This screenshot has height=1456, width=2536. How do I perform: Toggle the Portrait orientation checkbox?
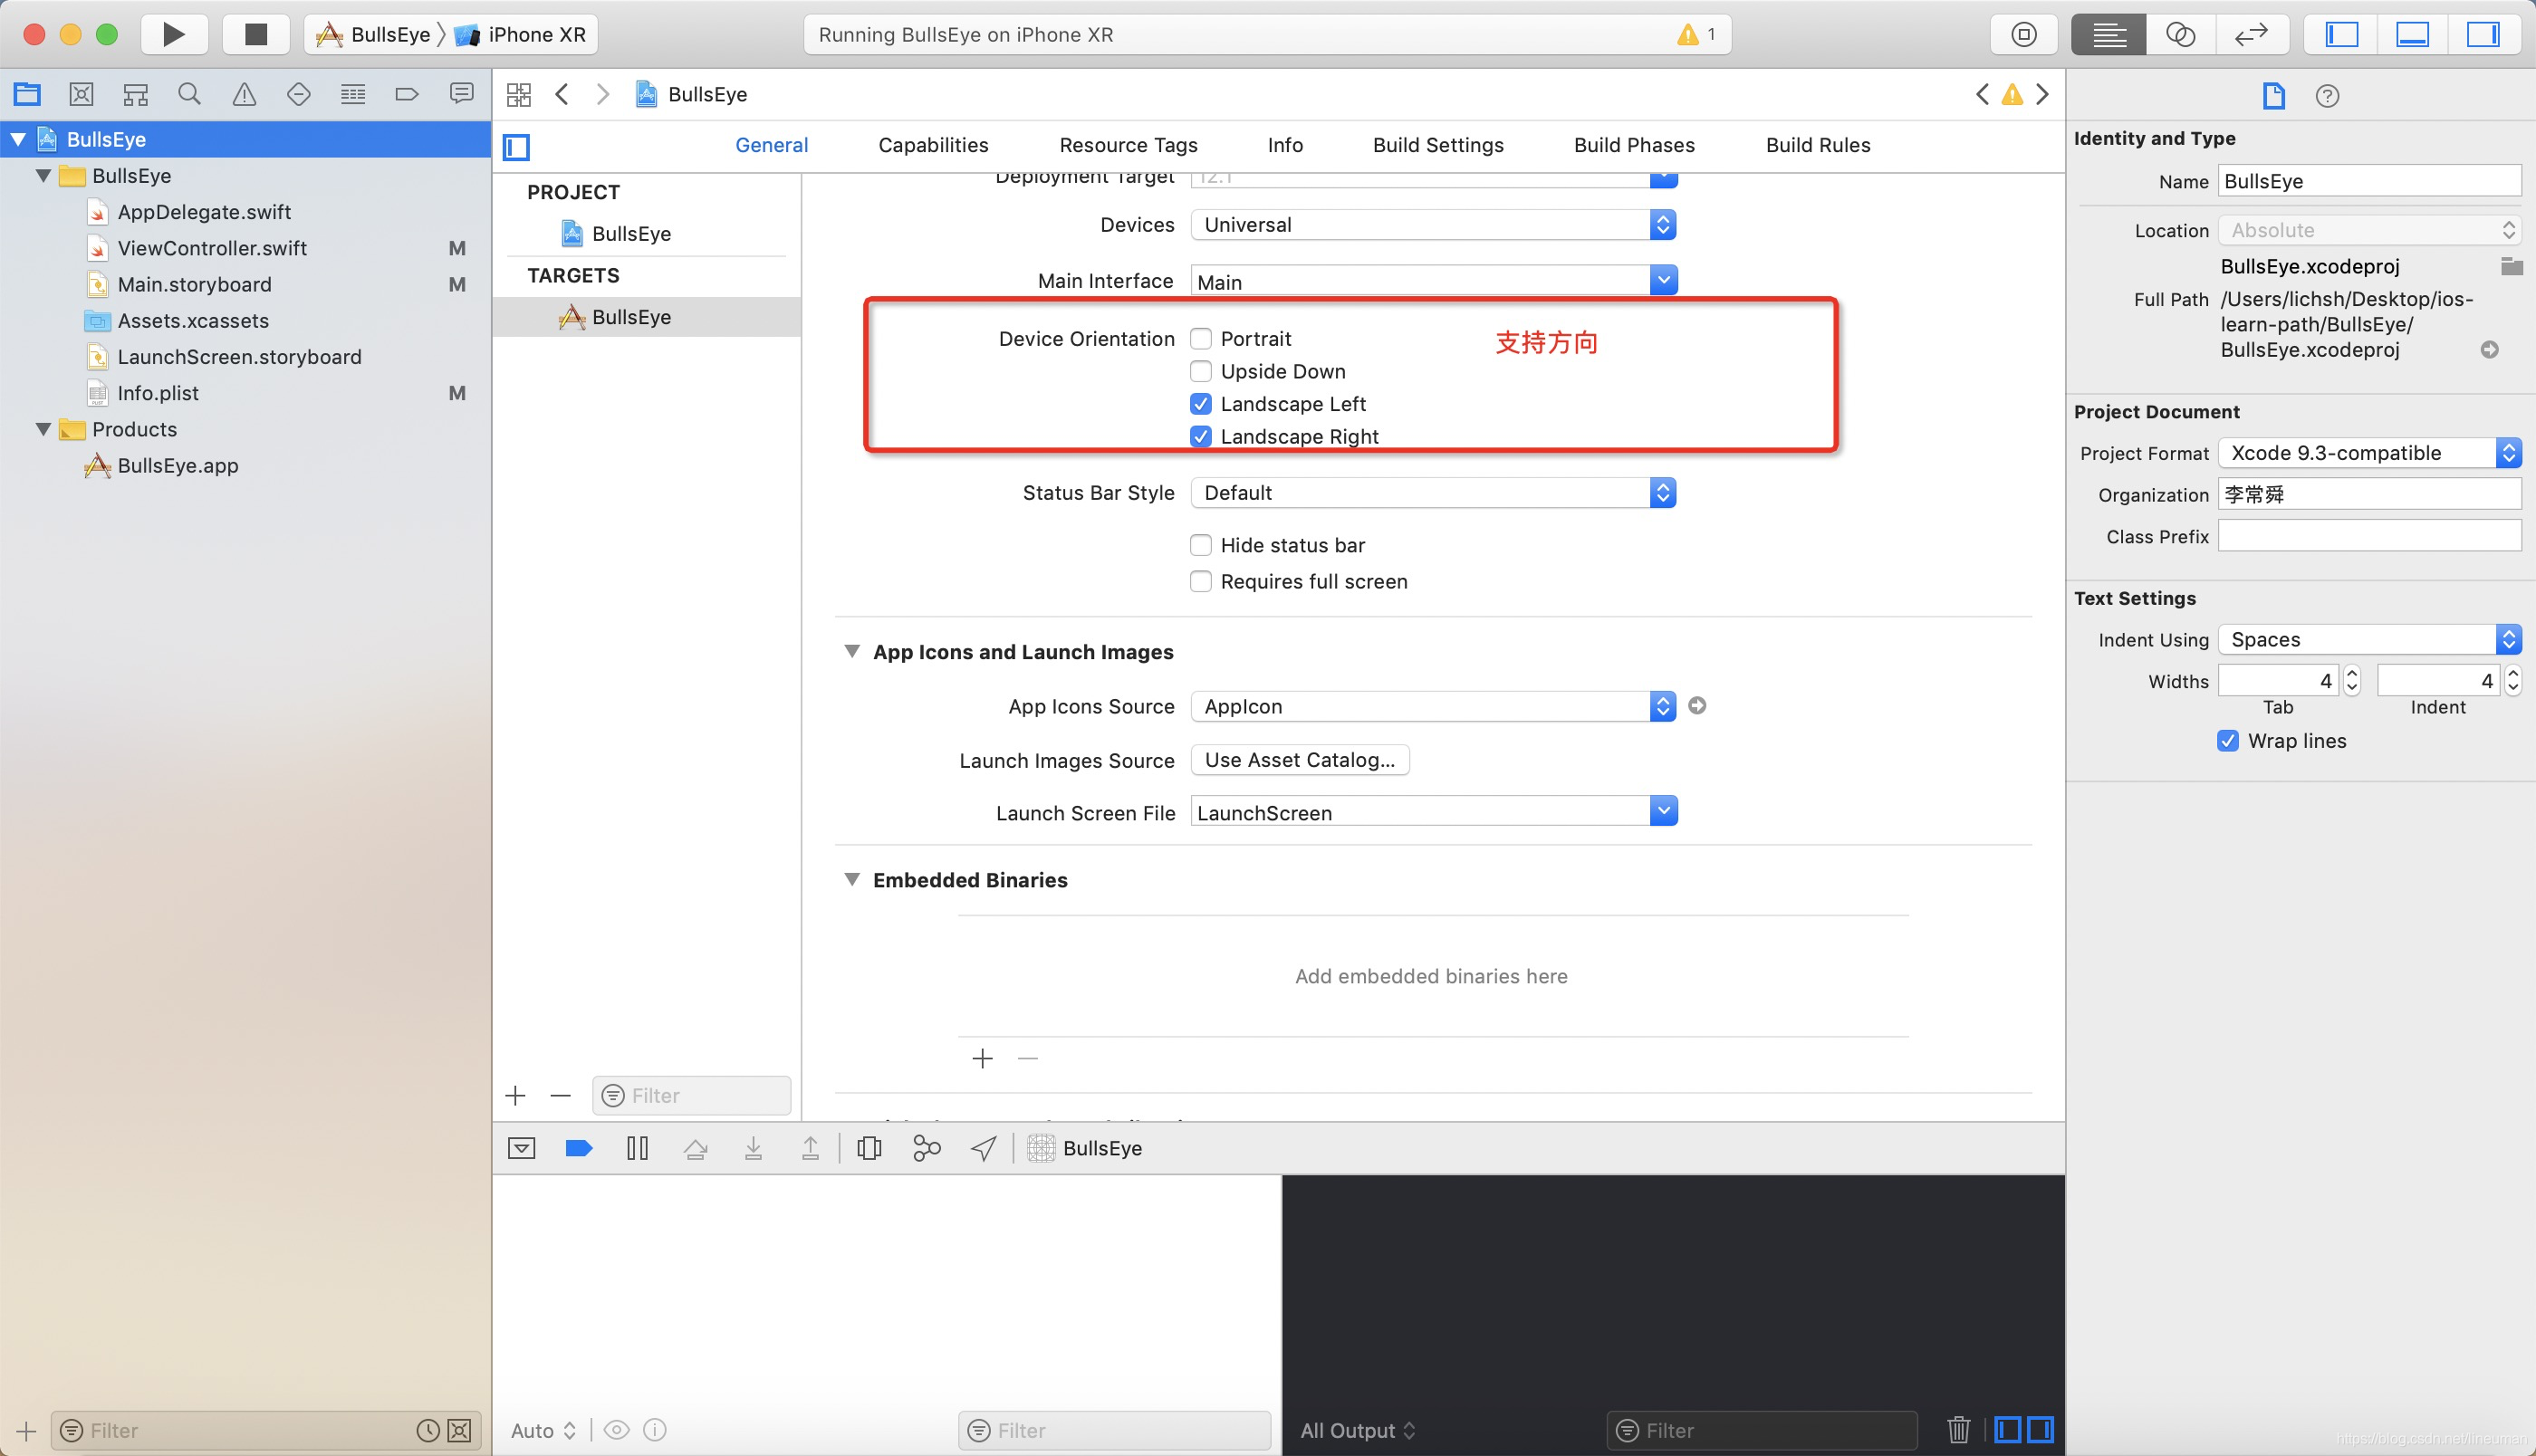(x=1200, y=338)
